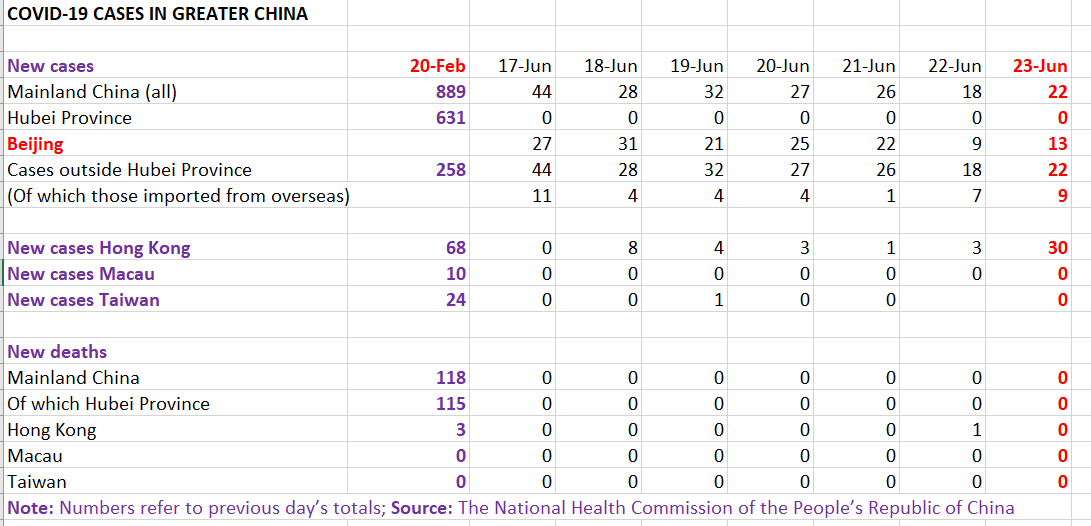1091x526 pixels.
Task: Select imported cases 23-Jun value 9
Action: point(1062,196)
